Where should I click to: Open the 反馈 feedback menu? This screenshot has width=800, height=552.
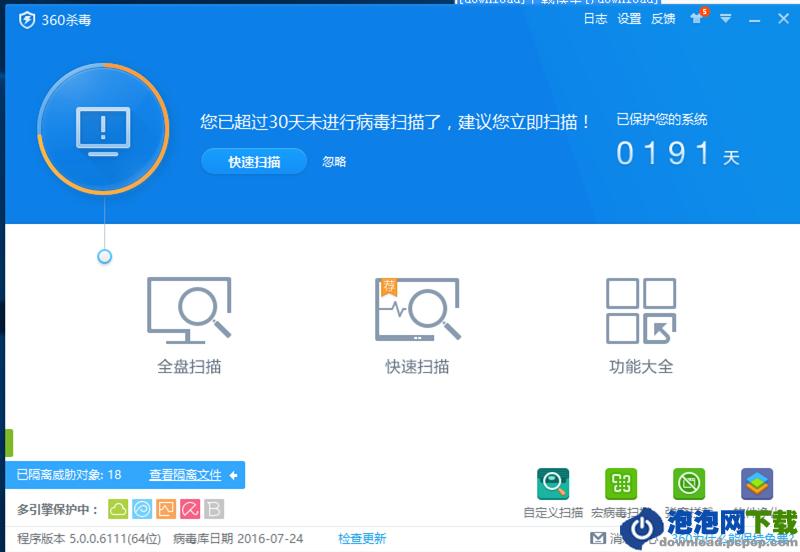coord(663,19)
